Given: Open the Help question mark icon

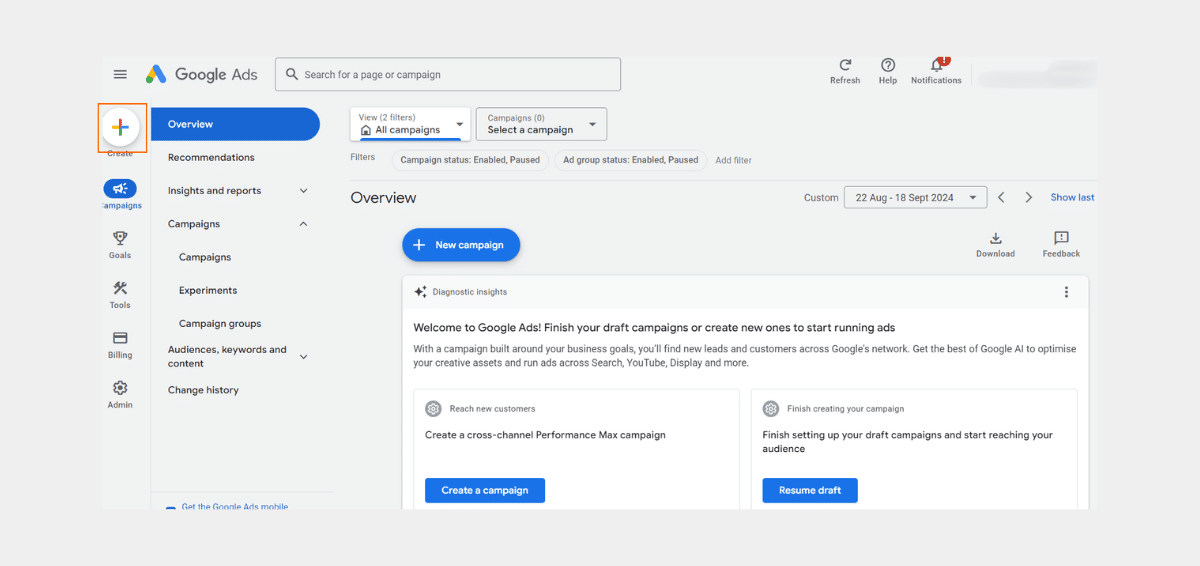Looking at the screenshot, I should [888, 64].
